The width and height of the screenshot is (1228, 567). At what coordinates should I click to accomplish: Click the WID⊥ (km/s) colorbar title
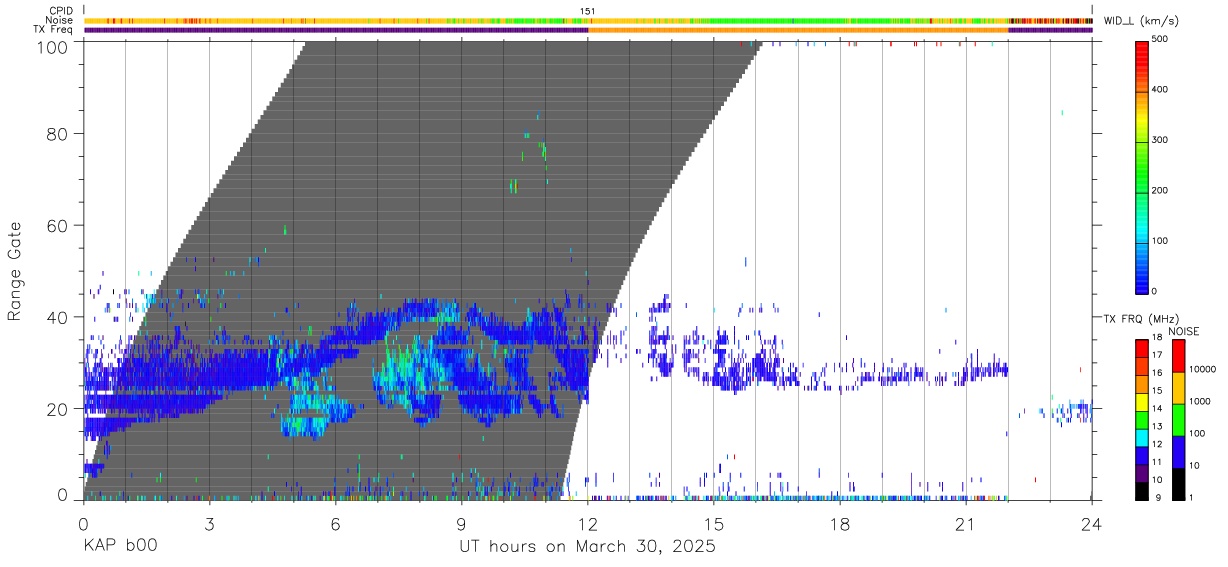[1140, 20]
